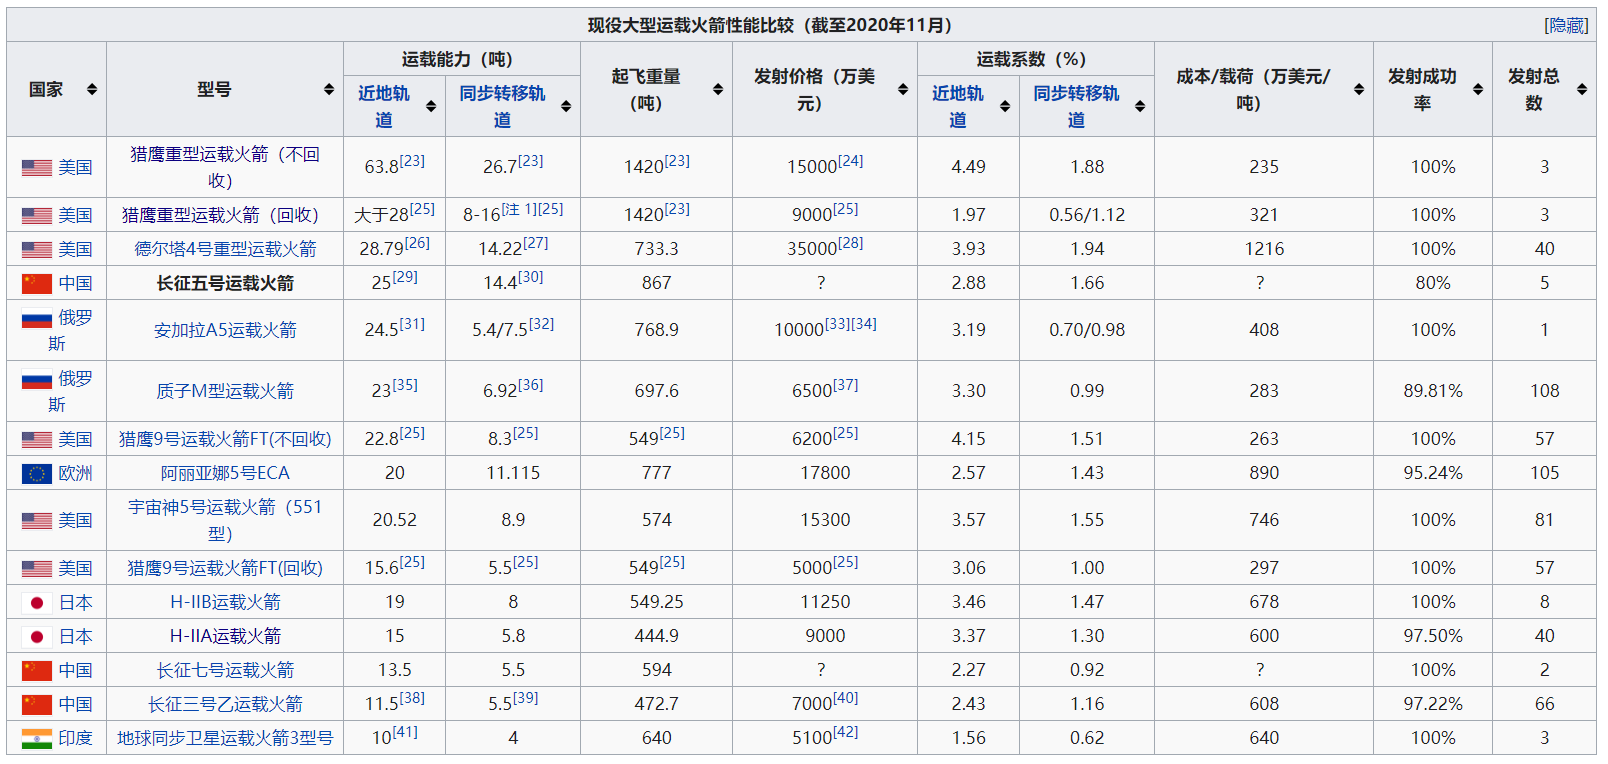The width and height of the screenshot is (1608, 764).
Task: Open citation [29] beside 长征五号 payload 25
Action: click(405, 277)
